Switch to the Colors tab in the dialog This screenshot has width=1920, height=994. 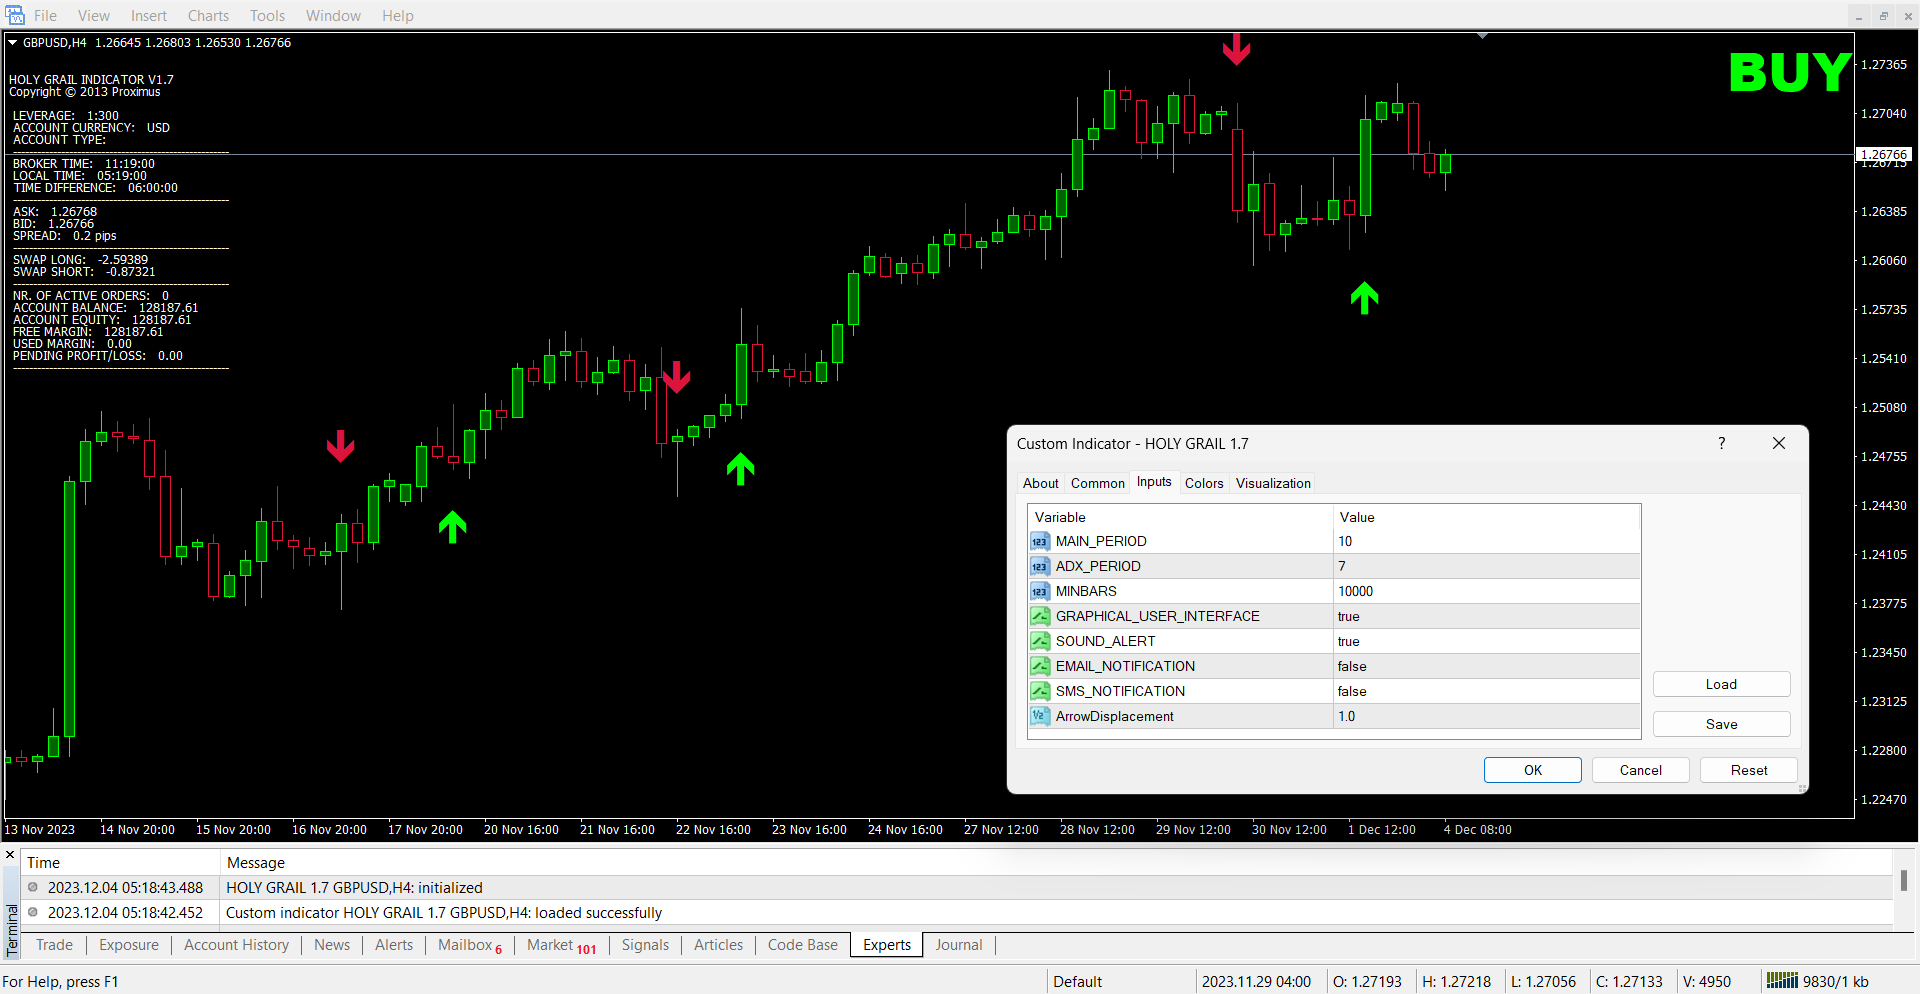(1203, 483)
